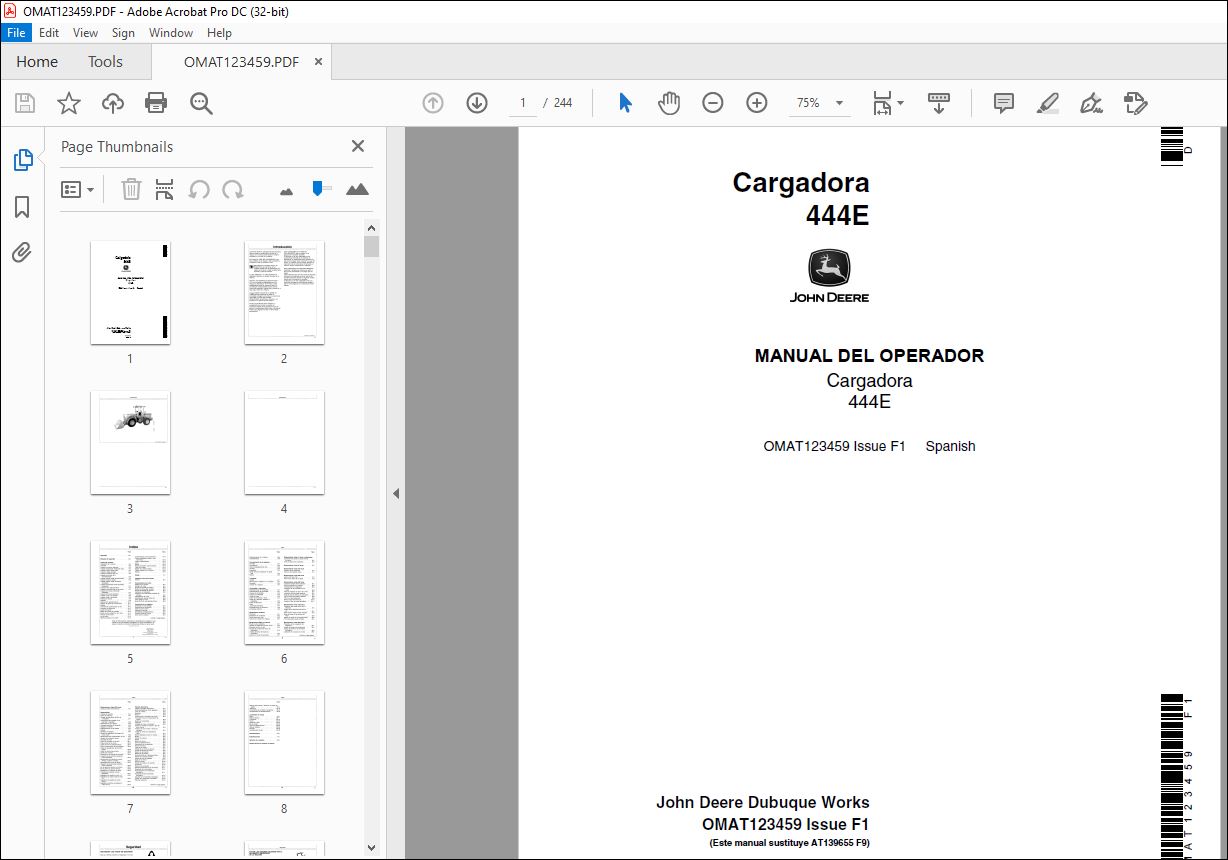The width and height of the screenshot is (1228, 860).
Task: Close the Page Thumbnails panel
Action: [x=358, y=146]
